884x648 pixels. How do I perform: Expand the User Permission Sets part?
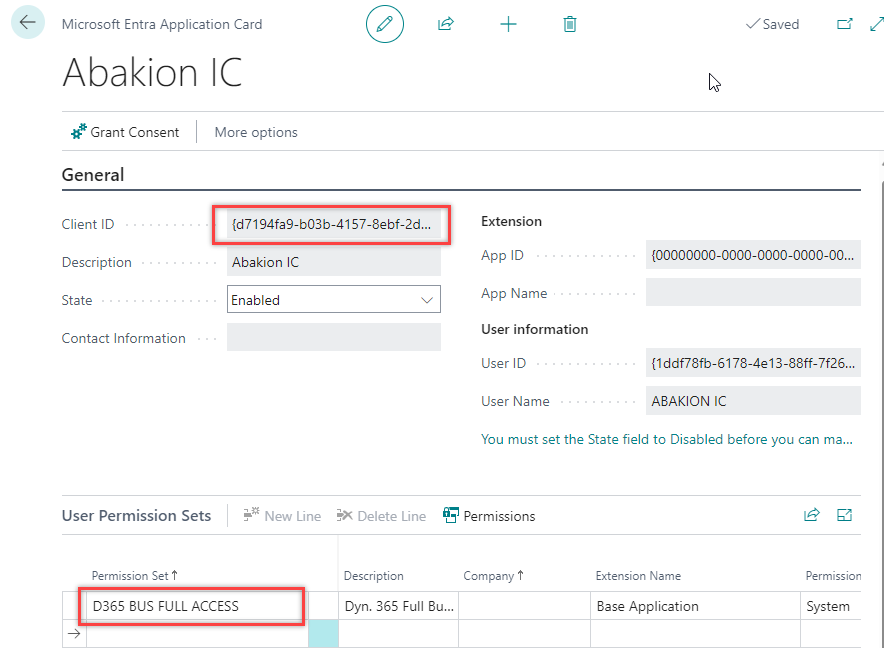(844, 514)
